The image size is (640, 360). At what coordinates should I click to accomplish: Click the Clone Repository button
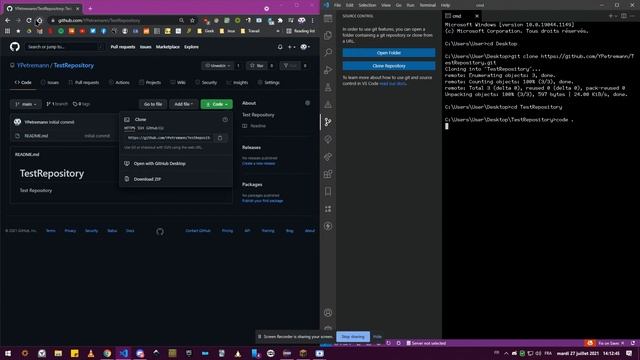click(x=389, y=66)
